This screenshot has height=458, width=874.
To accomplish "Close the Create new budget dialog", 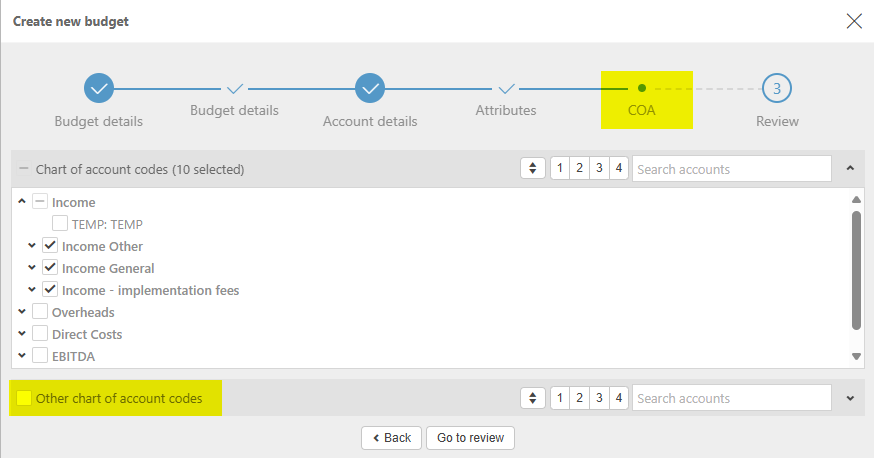I will tap(854, 21).
